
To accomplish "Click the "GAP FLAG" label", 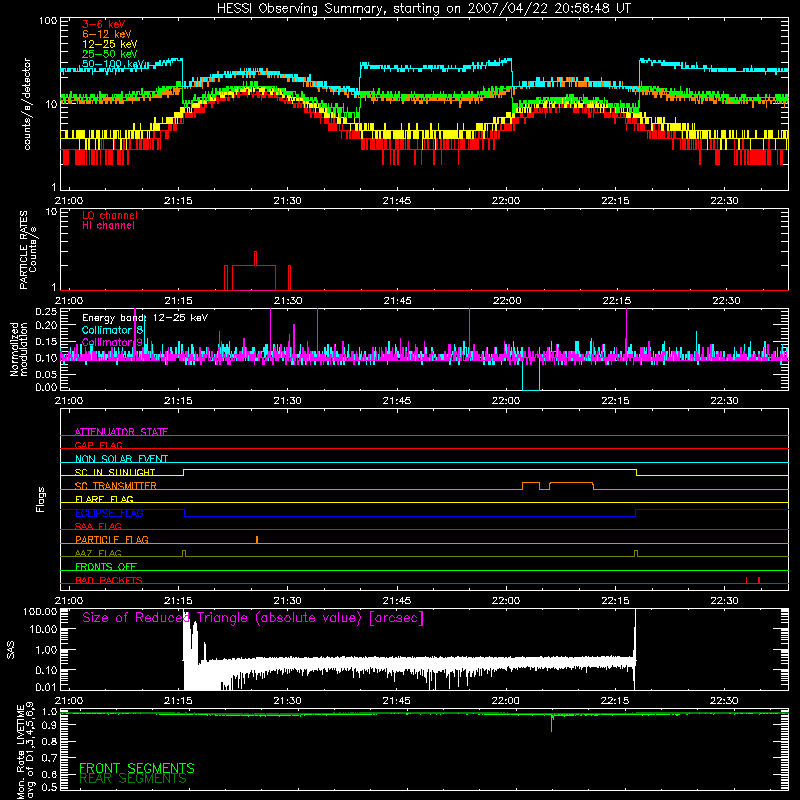I will (x=98, y=445).
